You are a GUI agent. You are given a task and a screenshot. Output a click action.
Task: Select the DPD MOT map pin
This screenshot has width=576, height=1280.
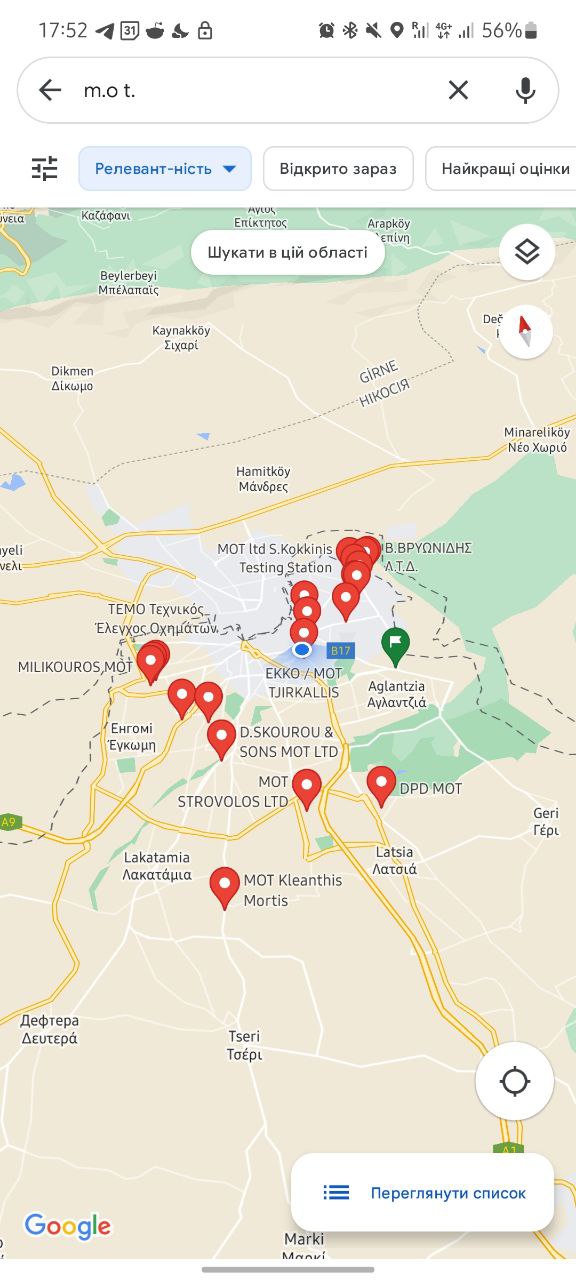(x=381, y=786)
